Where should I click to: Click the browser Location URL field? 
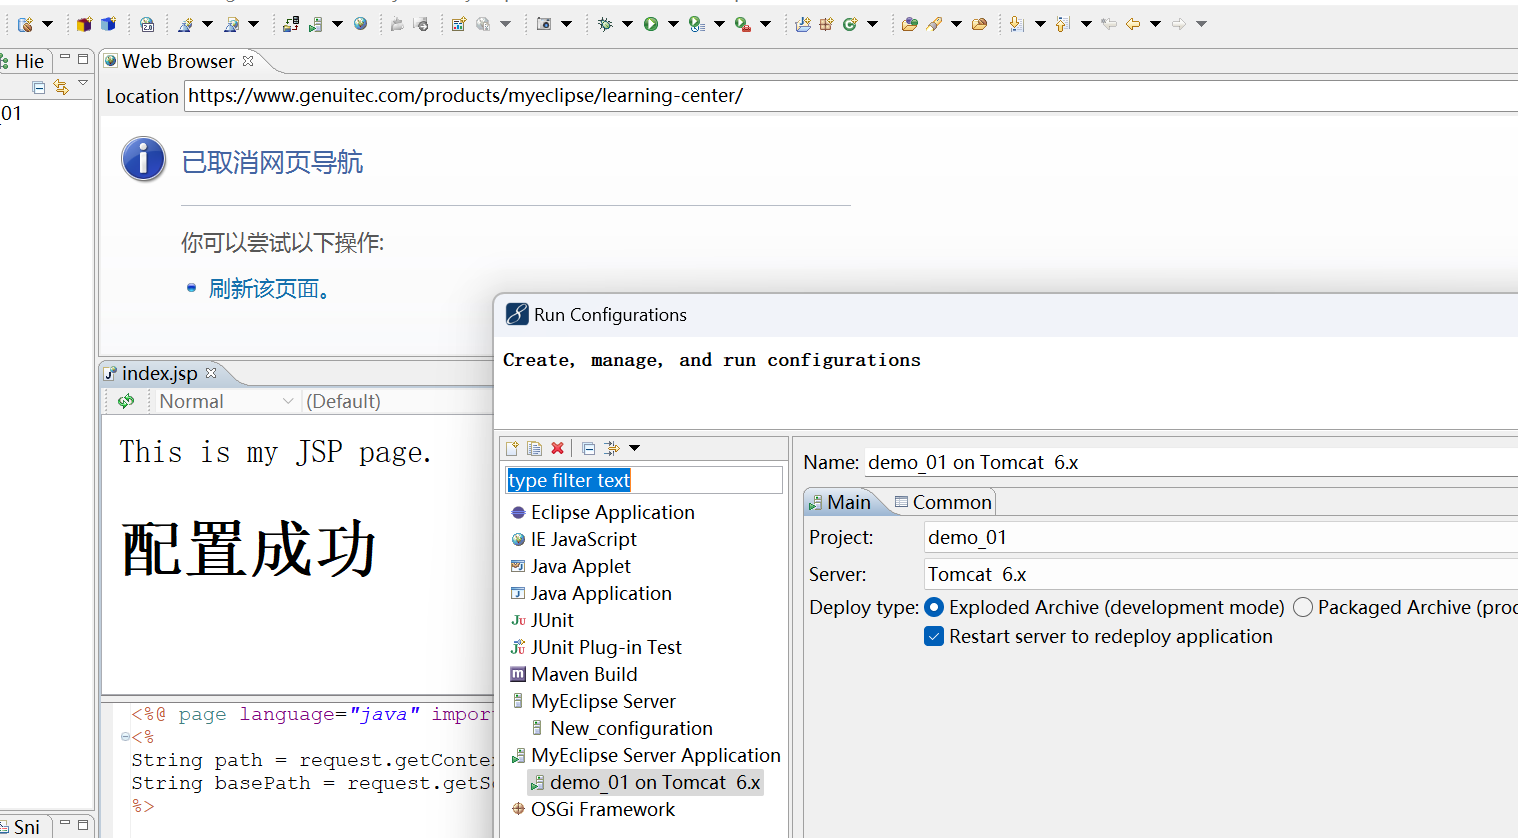[850, 96]
